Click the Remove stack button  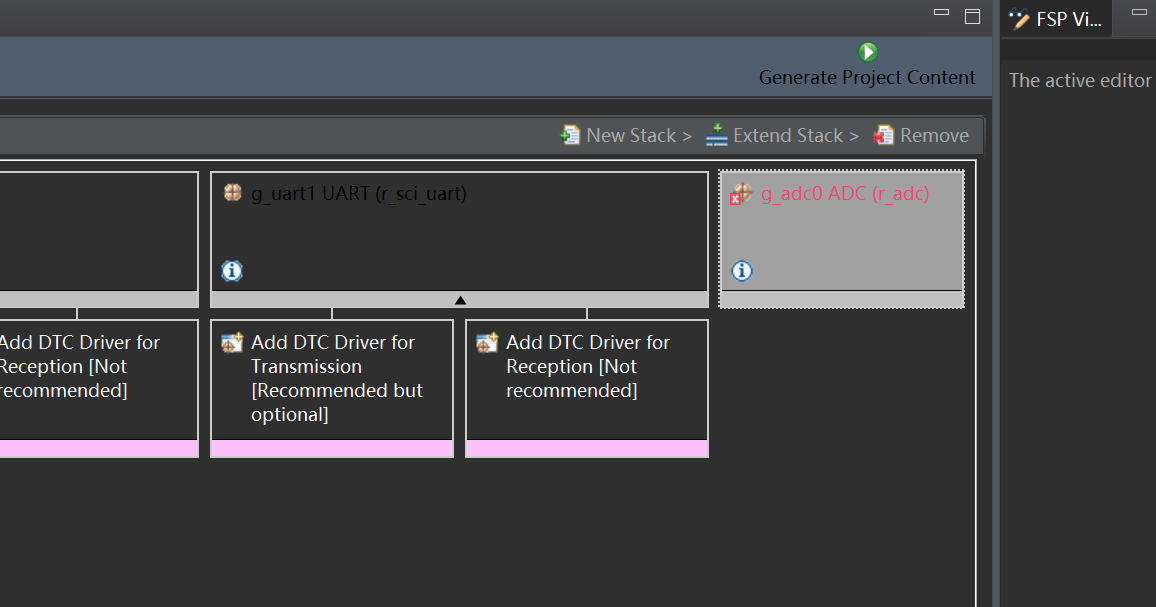[x=921, y=136]
